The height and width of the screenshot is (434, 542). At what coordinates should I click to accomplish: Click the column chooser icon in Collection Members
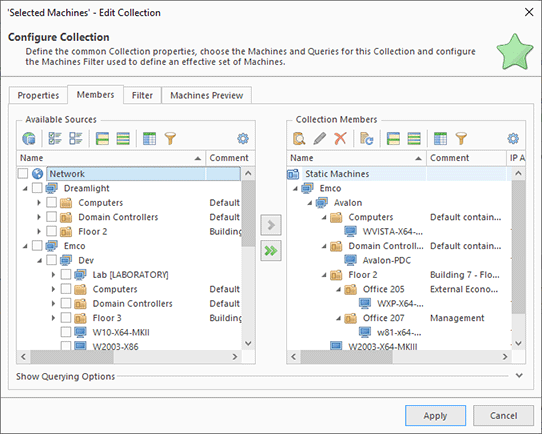coord(440,139)
